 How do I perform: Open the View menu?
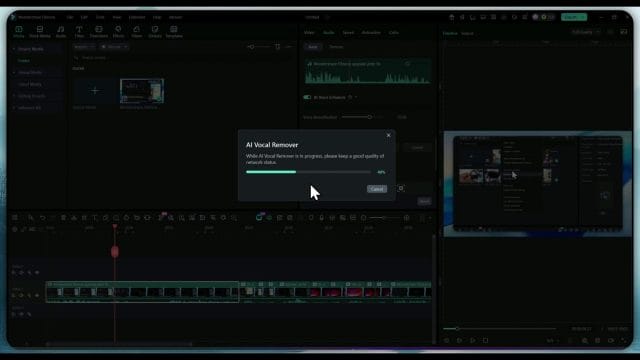117,17
